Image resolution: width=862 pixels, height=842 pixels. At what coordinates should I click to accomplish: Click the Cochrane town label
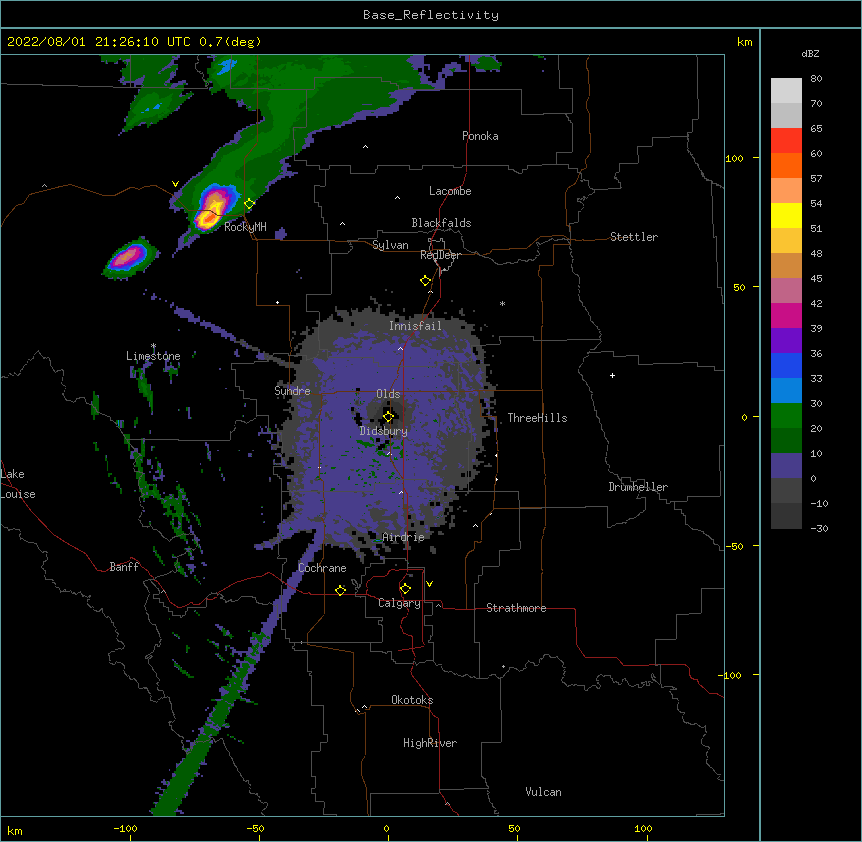tap(322, 568)
